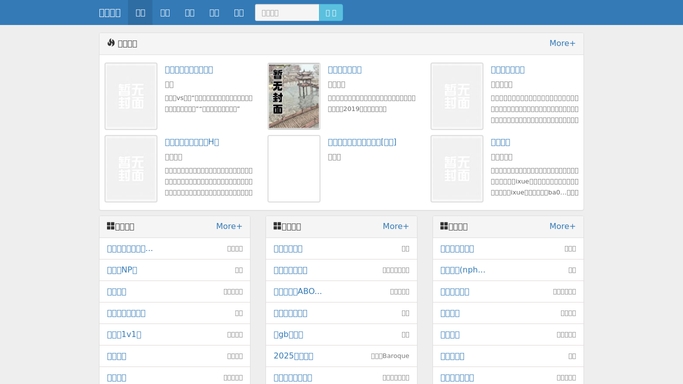Open More+ in the right list panel
This screenshot has height=384, width=683.
point(562,226)
